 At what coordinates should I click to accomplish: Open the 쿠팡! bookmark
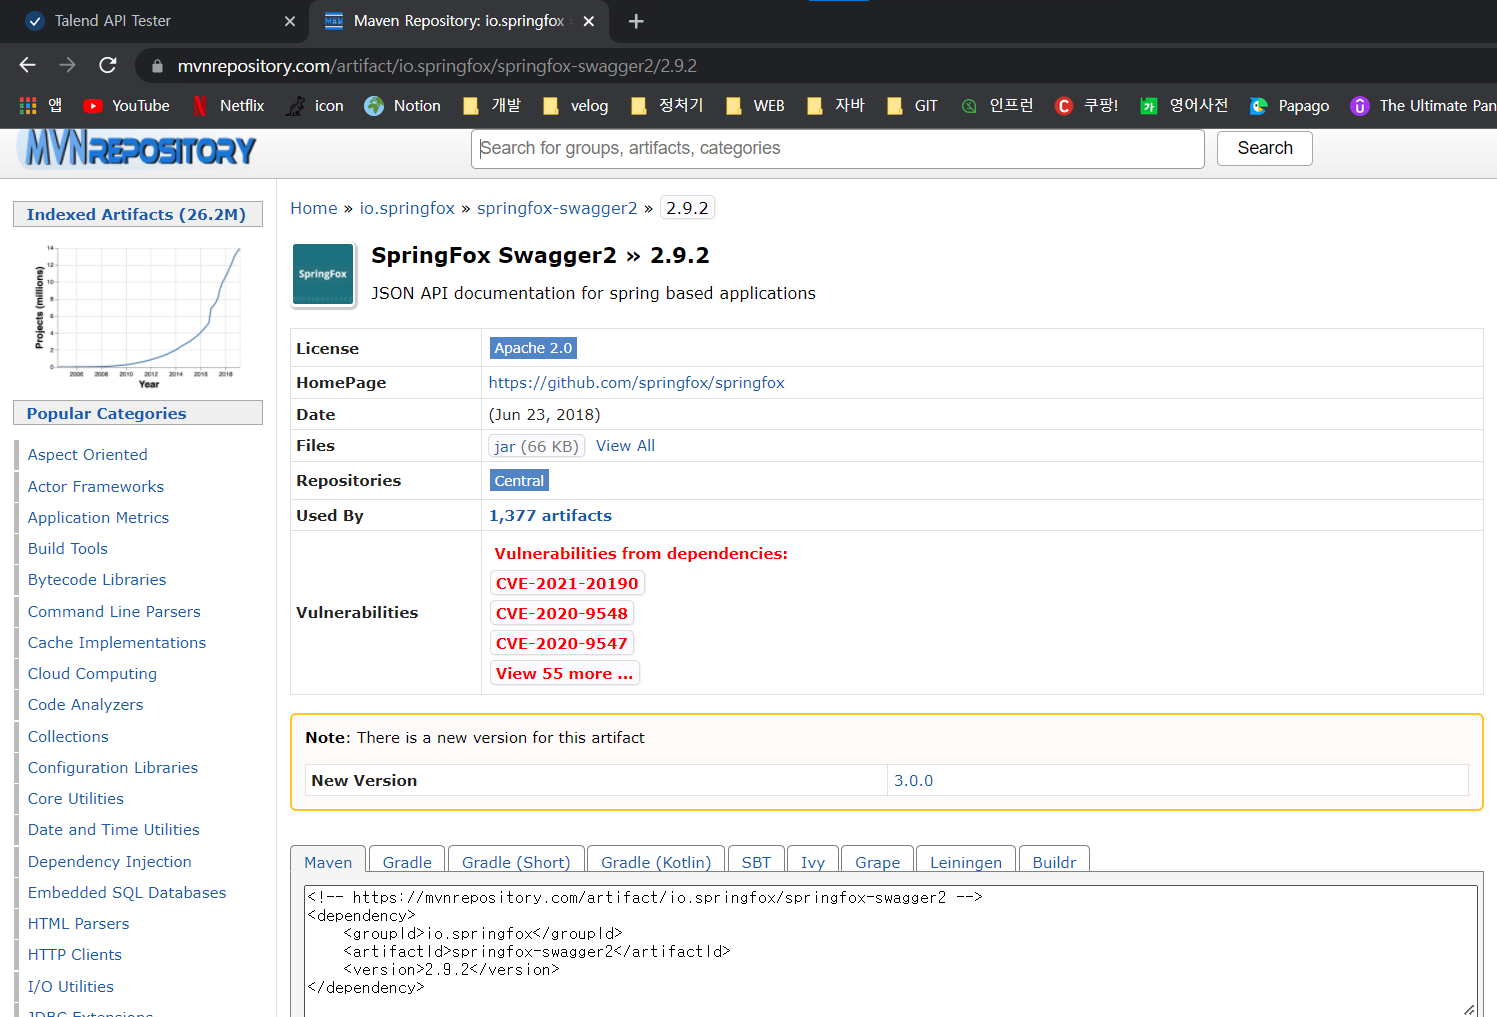pos(1087,105)
